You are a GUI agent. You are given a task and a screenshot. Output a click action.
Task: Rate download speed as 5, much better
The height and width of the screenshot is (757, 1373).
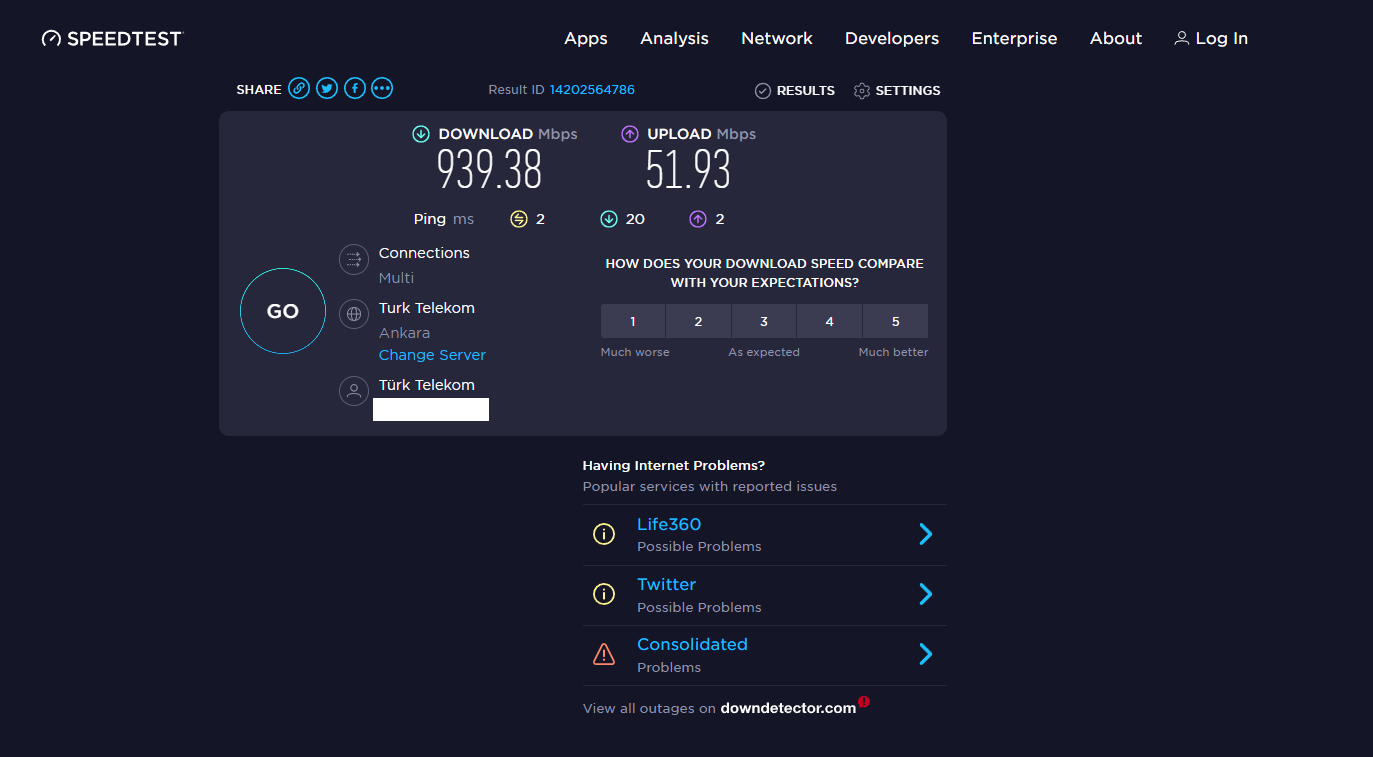click(895, 321)
